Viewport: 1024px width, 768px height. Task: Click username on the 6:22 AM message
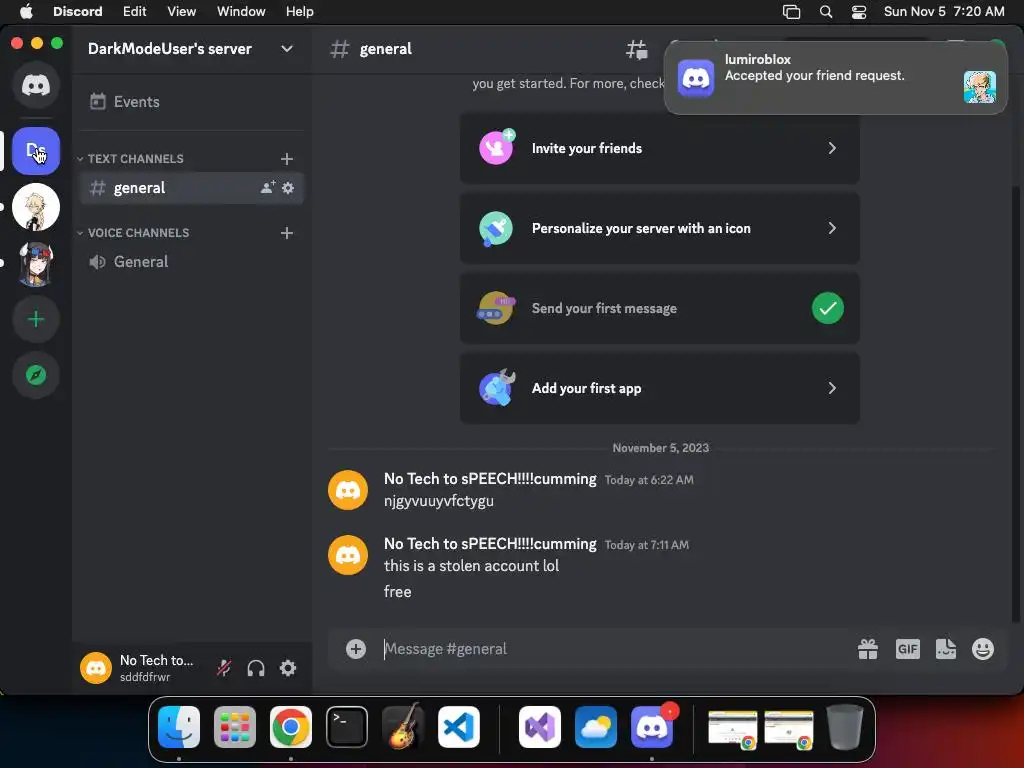pos(490,479)
